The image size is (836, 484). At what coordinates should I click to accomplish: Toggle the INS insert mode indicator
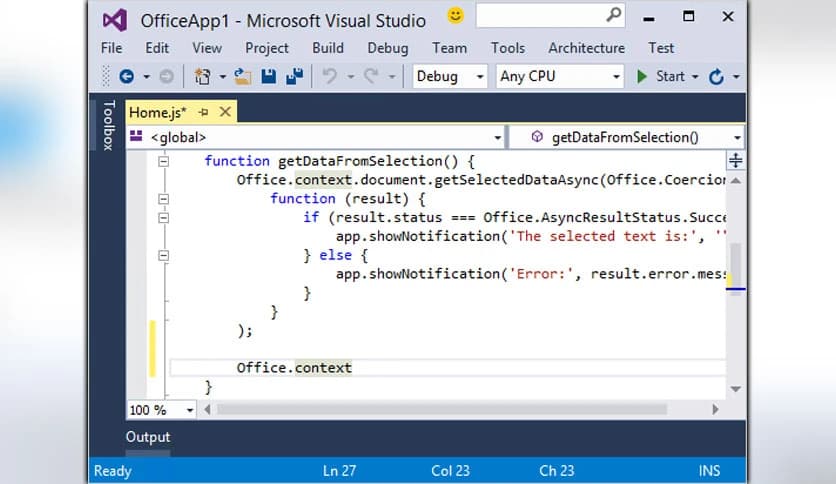click(710, 471)
